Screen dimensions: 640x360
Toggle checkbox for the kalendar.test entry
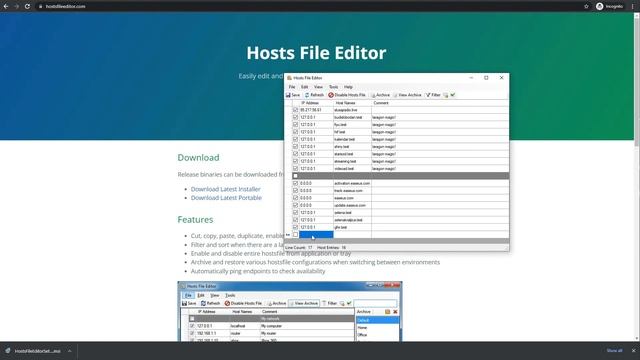point(296,139)
